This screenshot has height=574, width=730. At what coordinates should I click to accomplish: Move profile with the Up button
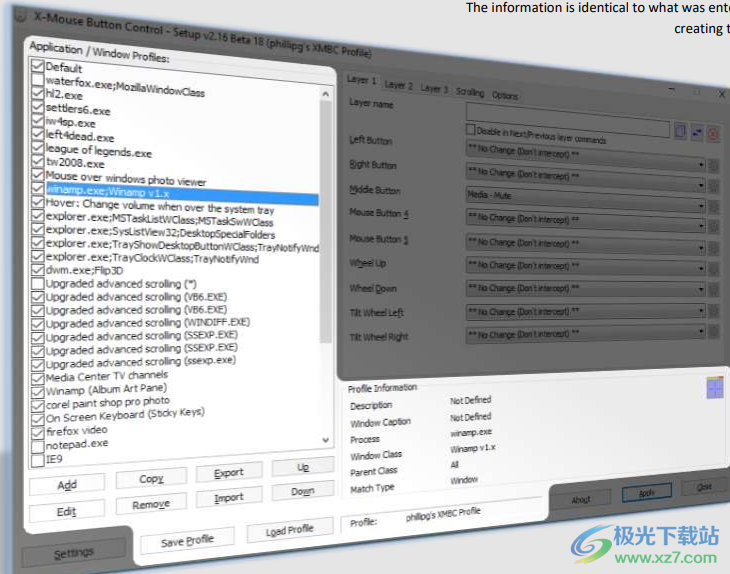(x=303, y=467)
